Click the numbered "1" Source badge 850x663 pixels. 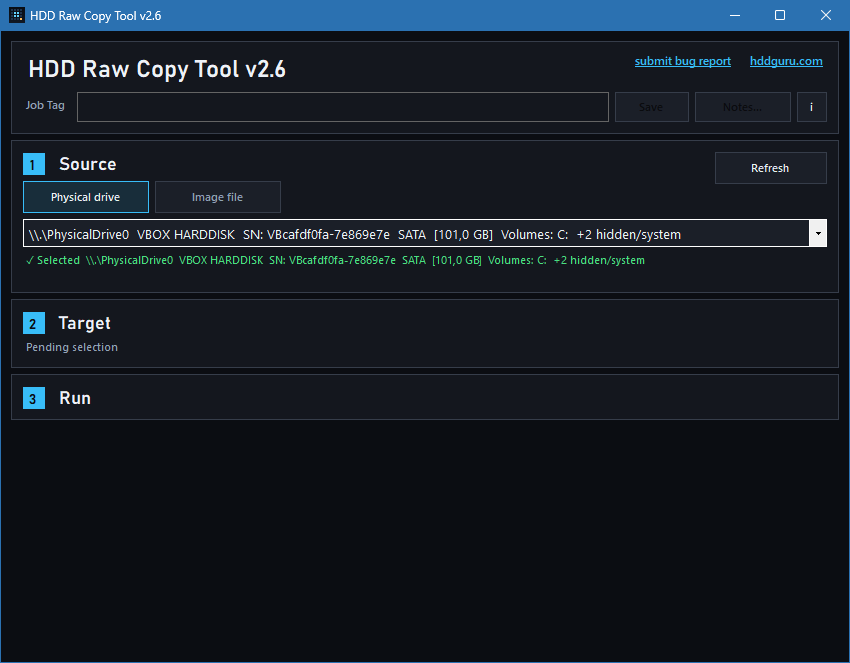[33, 163]
